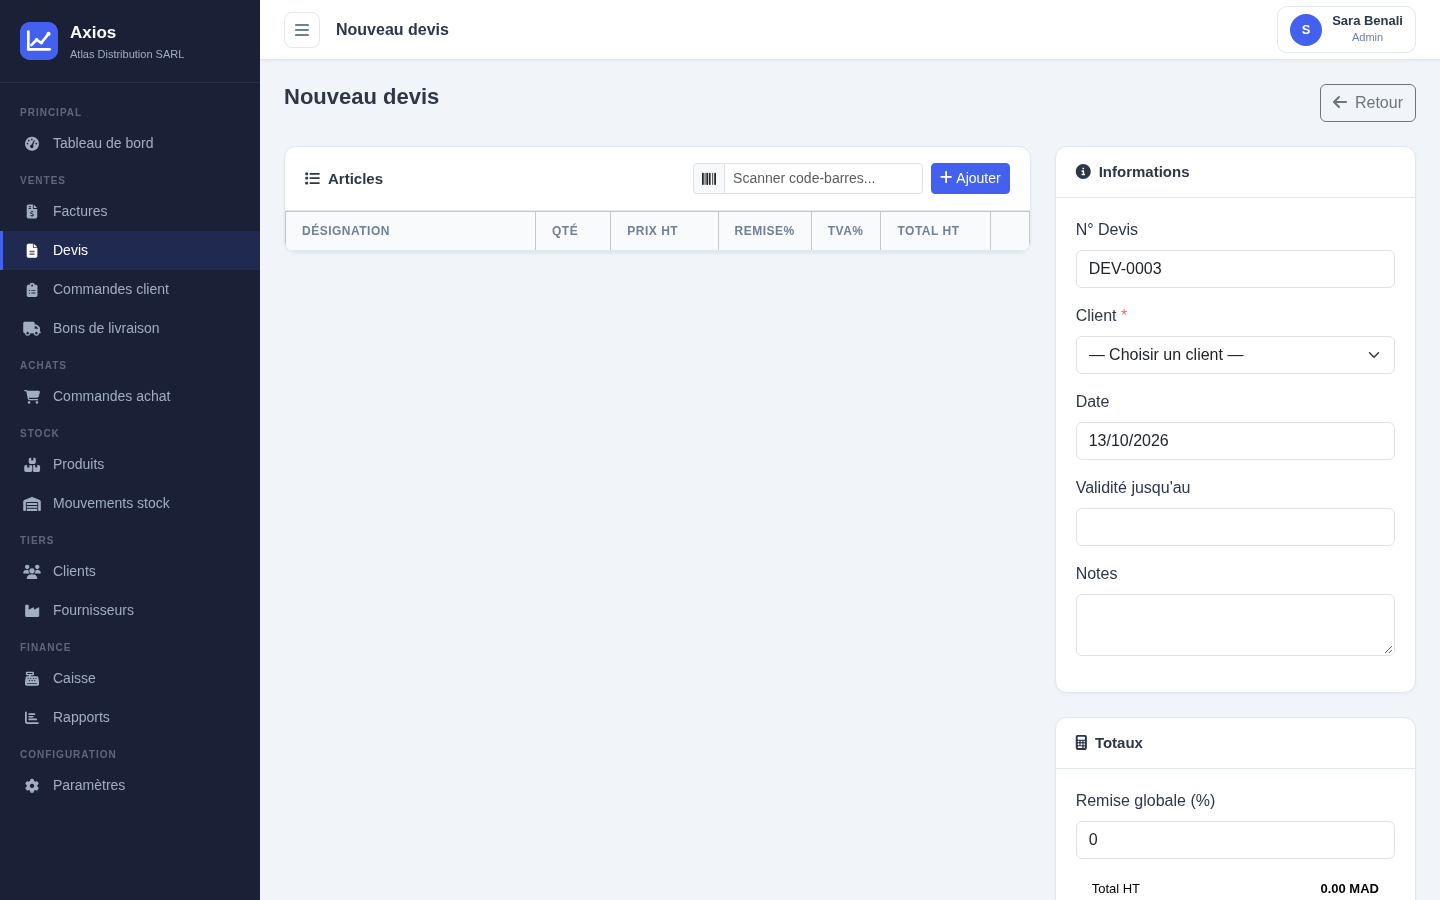Viewport: 1440px width, 900px height.
Task: Expand the Choisir un client dropdown
Action: pos(1235,355)
